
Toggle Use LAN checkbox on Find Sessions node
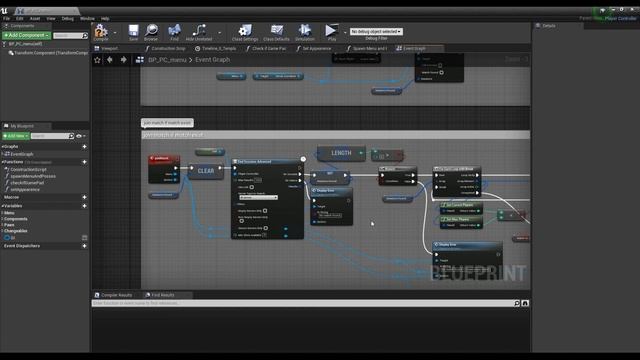click(x=252, y=187)
